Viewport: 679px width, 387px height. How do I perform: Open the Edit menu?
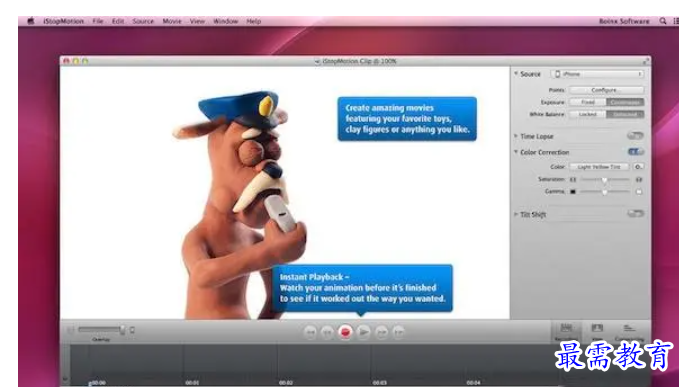click(118, 21)
